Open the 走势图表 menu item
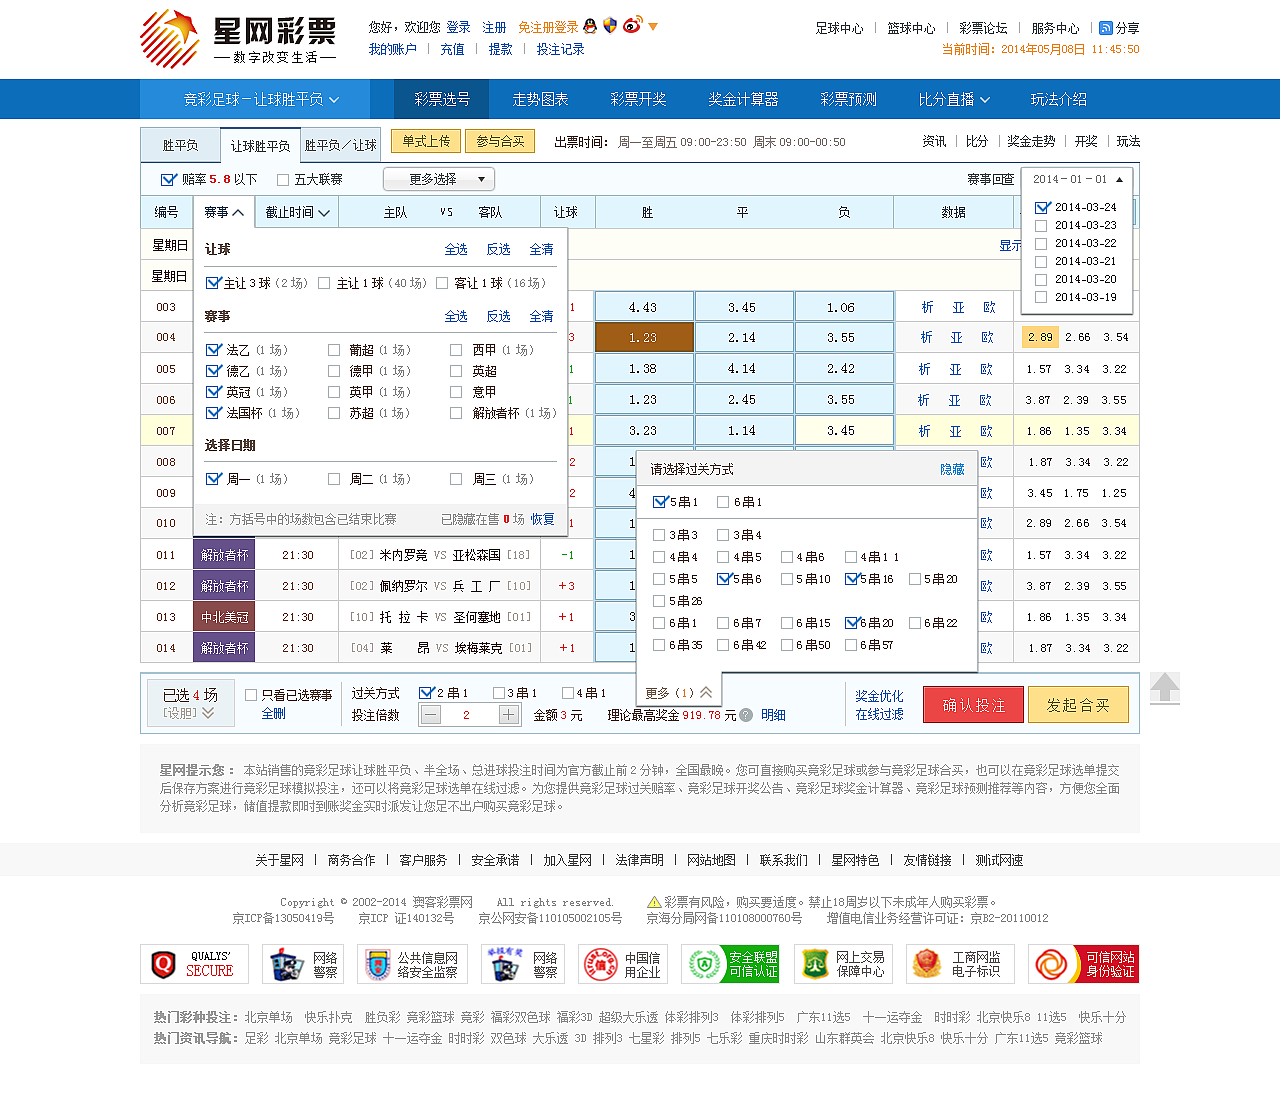This screenshot has height=1100, width=1280. pos(540,99)
